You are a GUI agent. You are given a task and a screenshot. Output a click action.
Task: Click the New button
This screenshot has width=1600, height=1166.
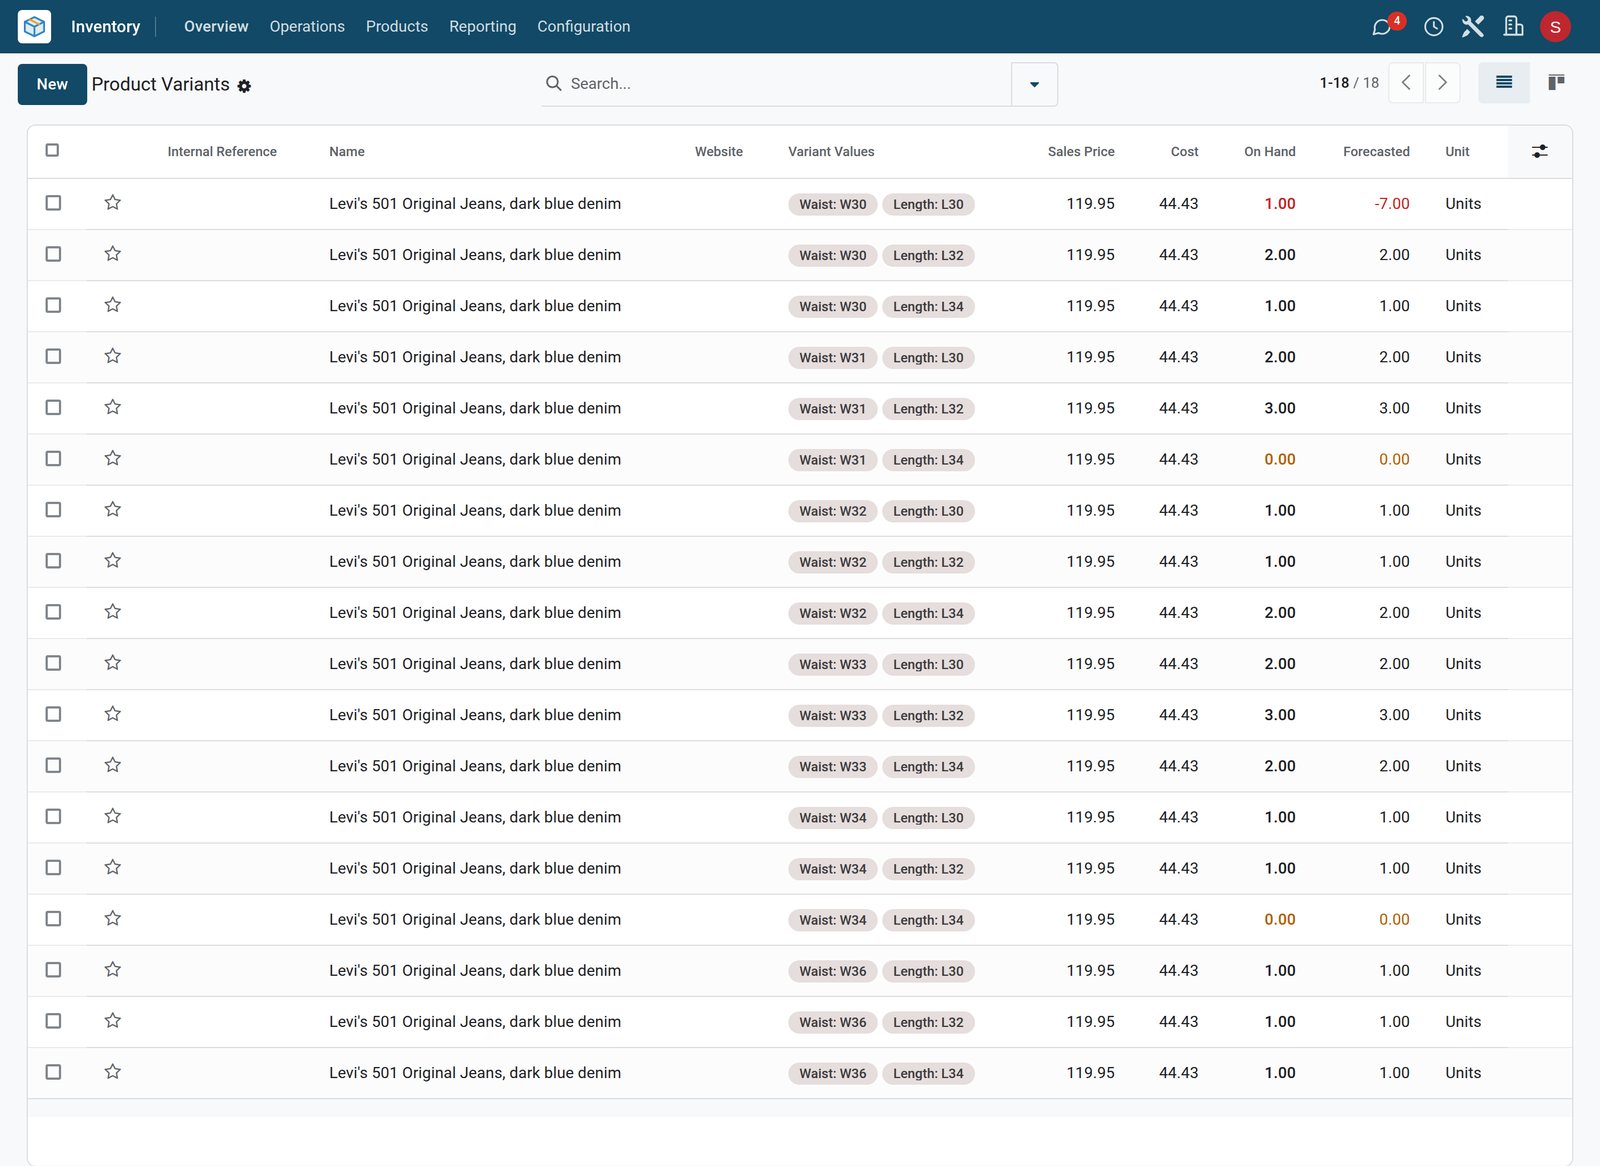pyautogui.click(x=52, y=84)
